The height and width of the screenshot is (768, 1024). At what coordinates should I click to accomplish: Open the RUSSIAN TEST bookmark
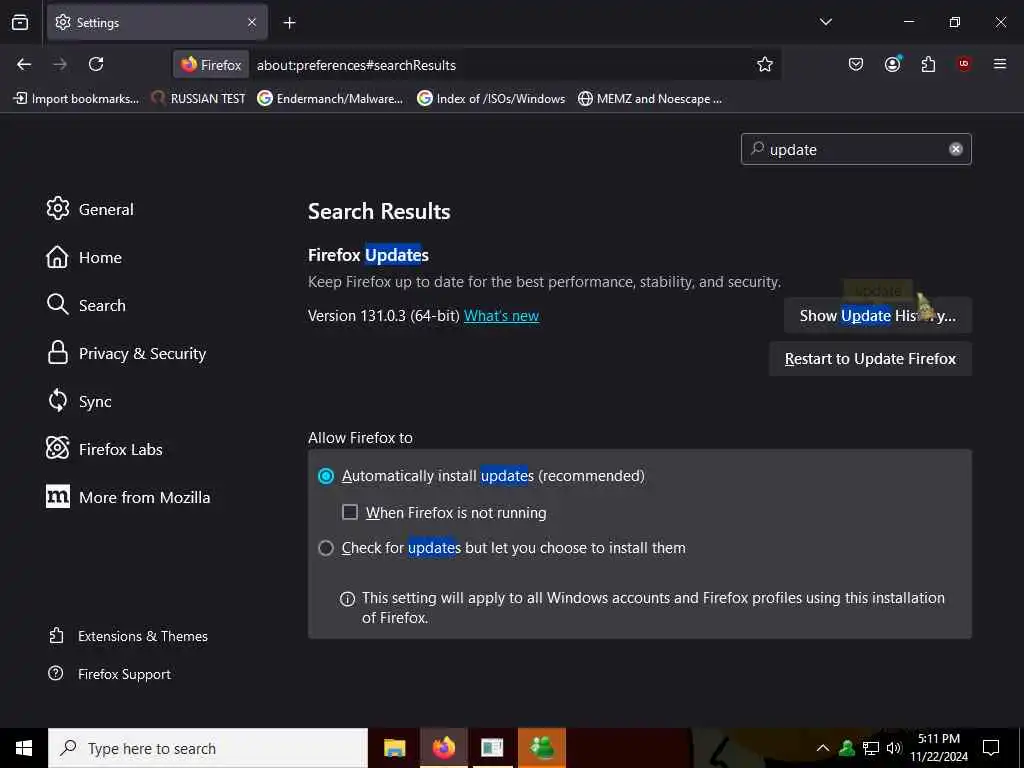tap(199, 99)
